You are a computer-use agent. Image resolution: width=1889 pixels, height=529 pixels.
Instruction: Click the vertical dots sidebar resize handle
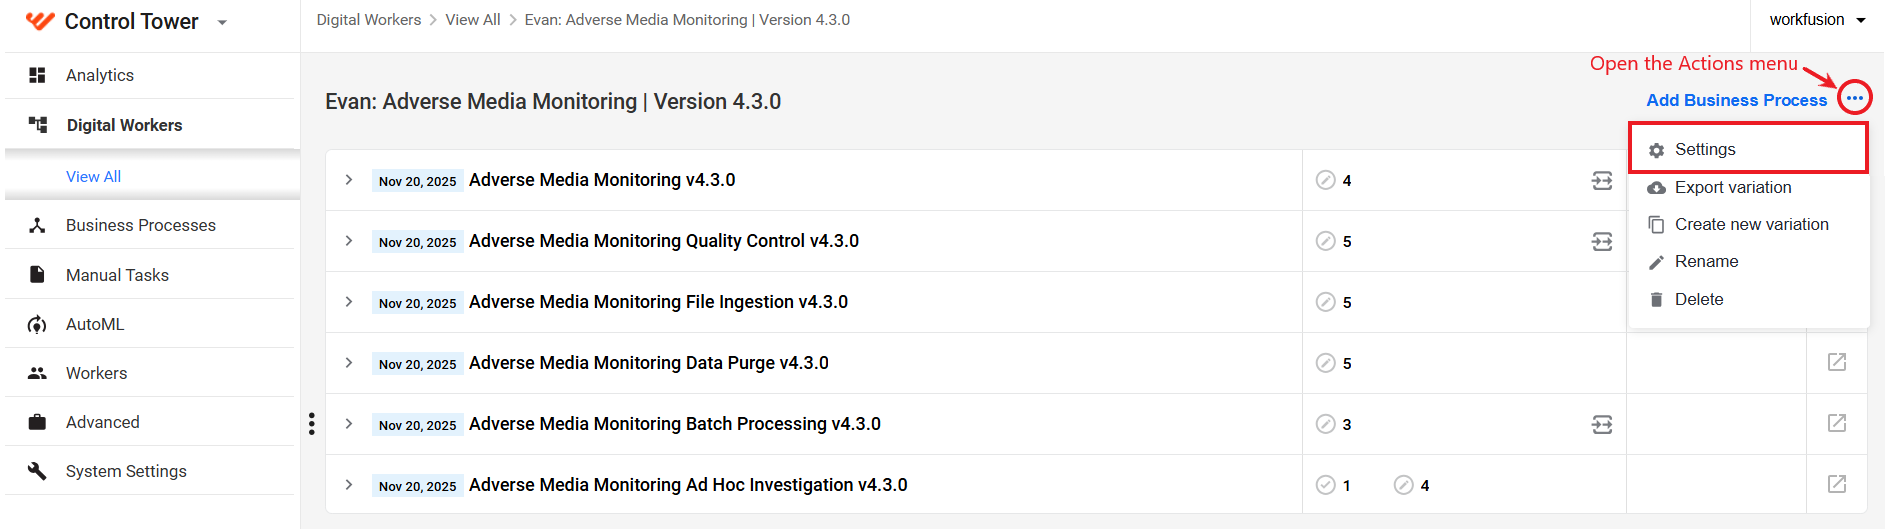click(312, 424)
